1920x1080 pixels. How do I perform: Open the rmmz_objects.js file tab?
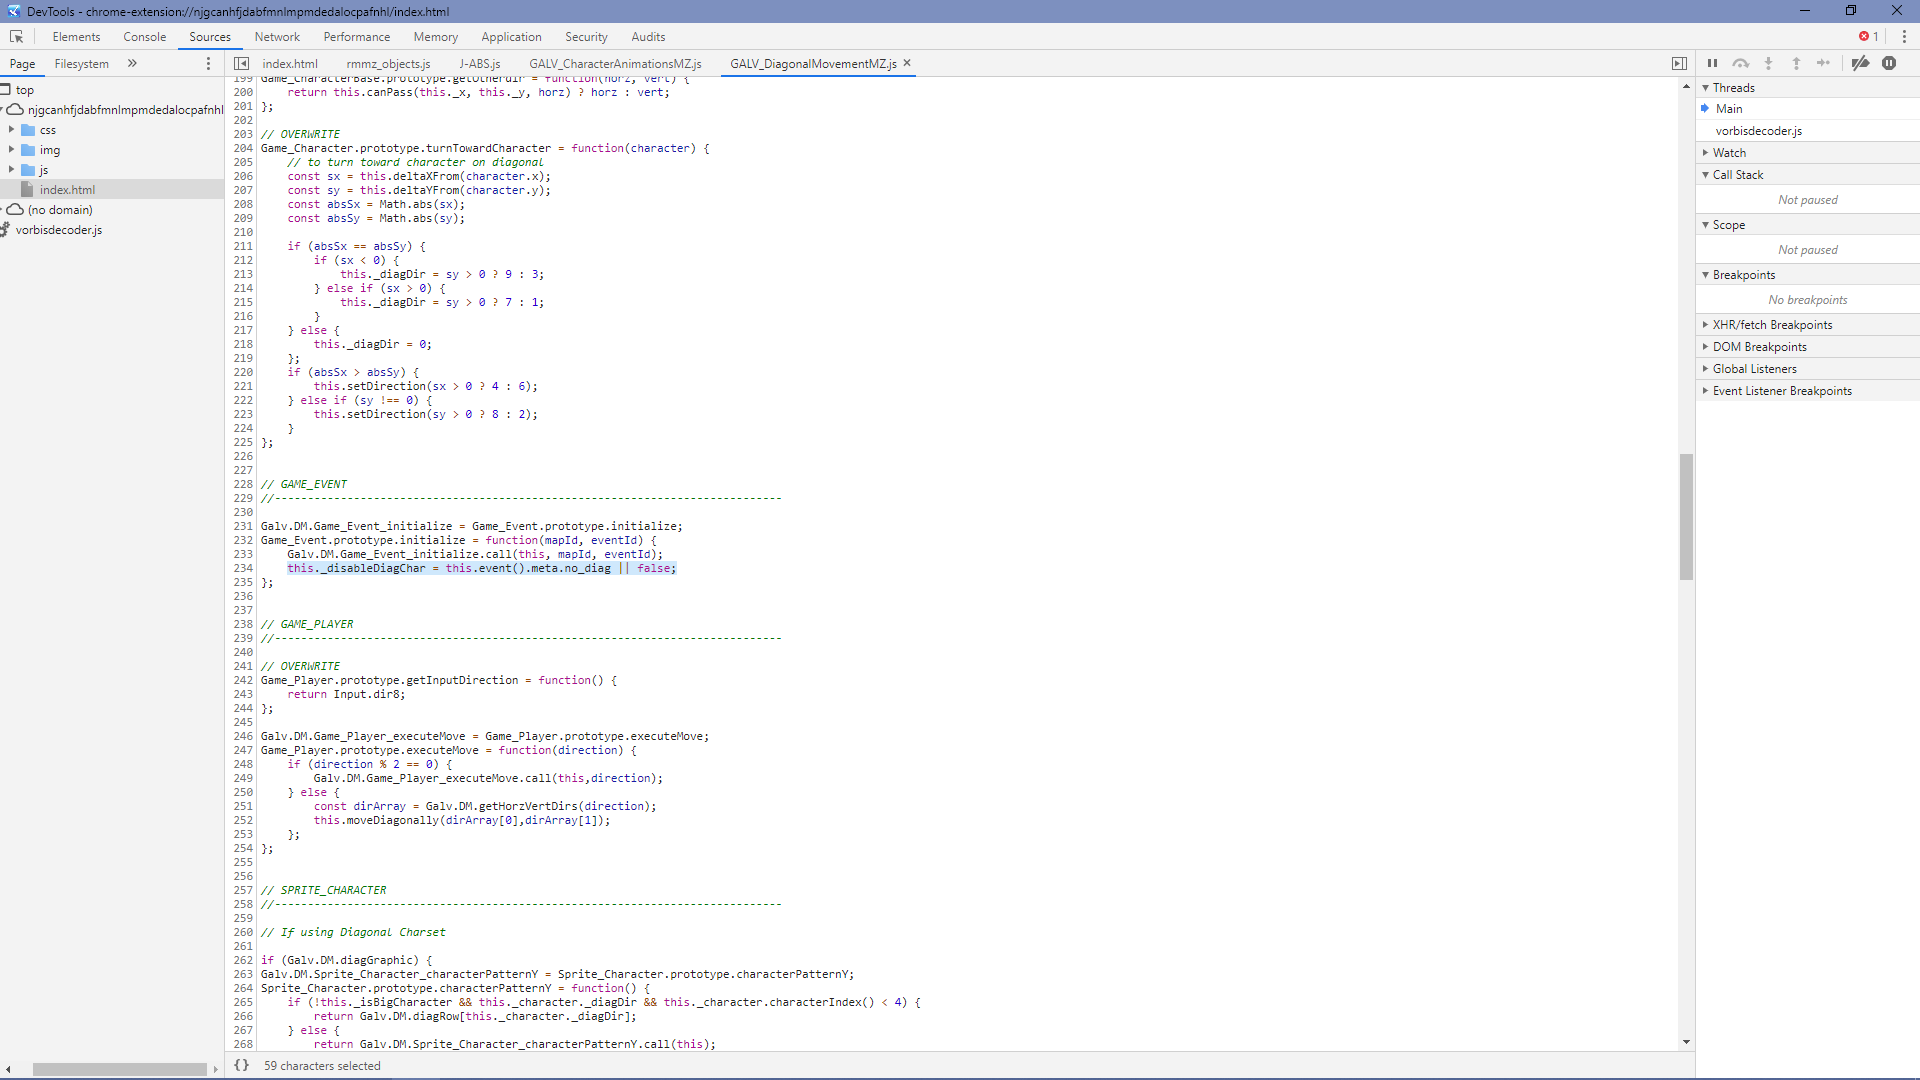click(x=388, y=64)
